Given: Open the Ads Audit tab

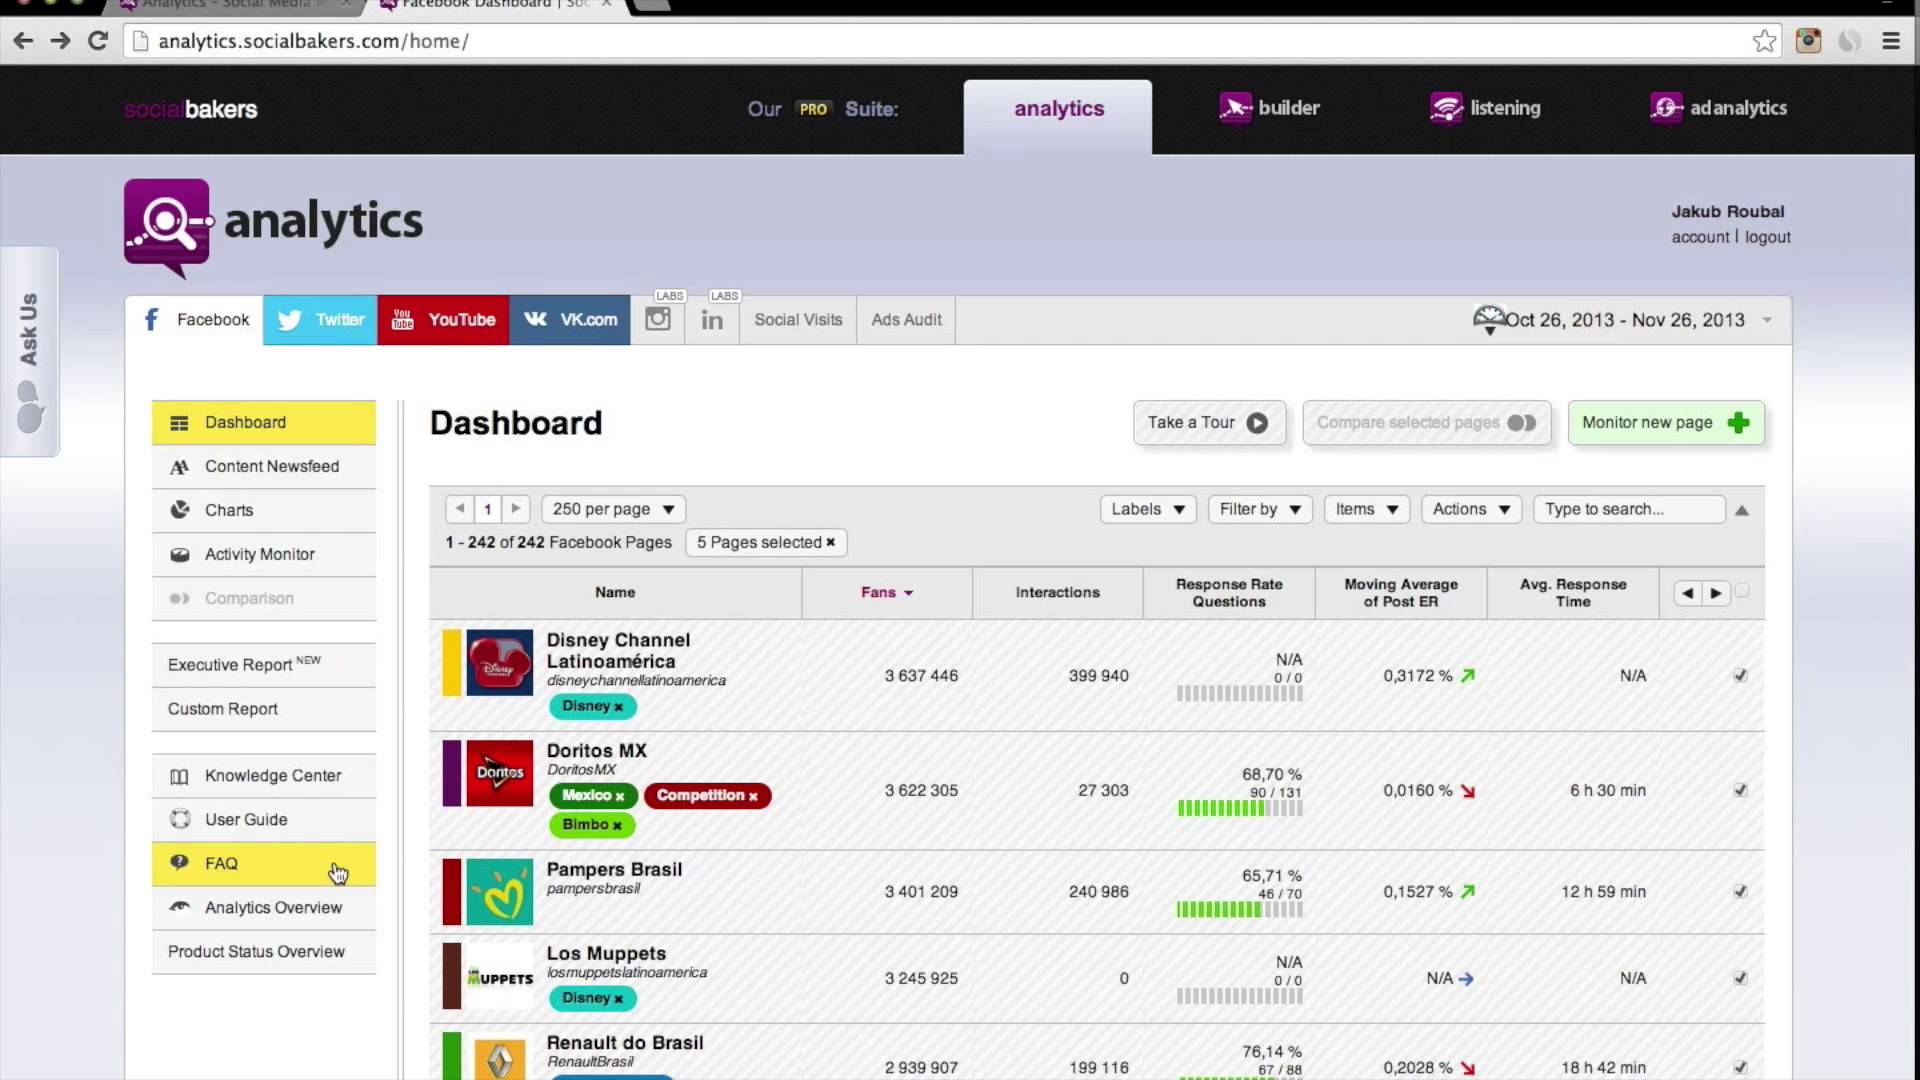Looking at the screenshot, I should (x=906, y=320).
